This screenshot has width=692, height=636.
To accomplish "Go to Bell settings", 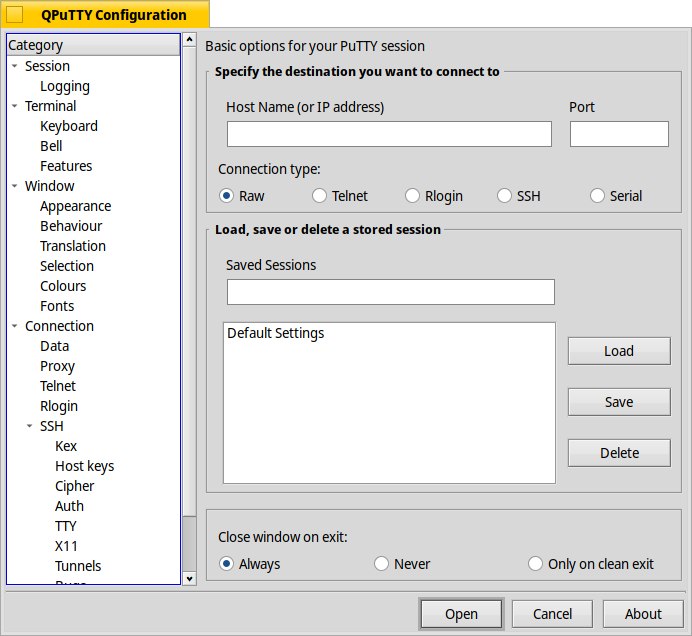I will click(x=51, y=146).
